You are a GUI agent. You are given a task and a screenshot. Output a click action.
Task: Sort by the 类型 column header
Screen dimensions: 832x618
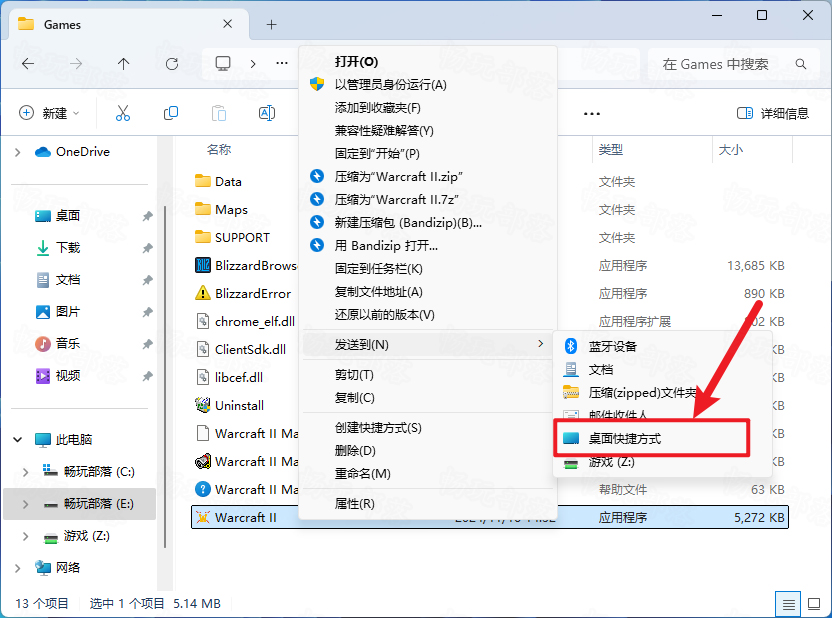click(x=611, y=150)
